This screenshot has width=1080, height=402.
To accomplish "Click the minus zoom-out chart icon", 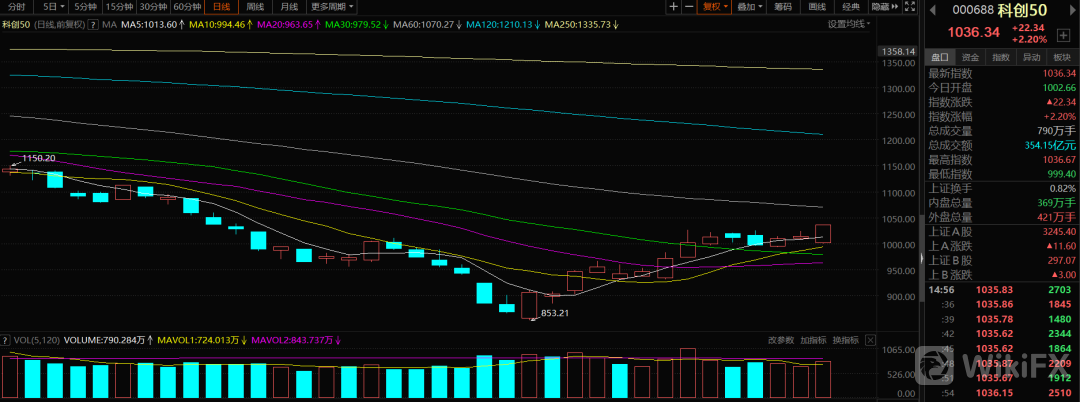I will [689, 6].
